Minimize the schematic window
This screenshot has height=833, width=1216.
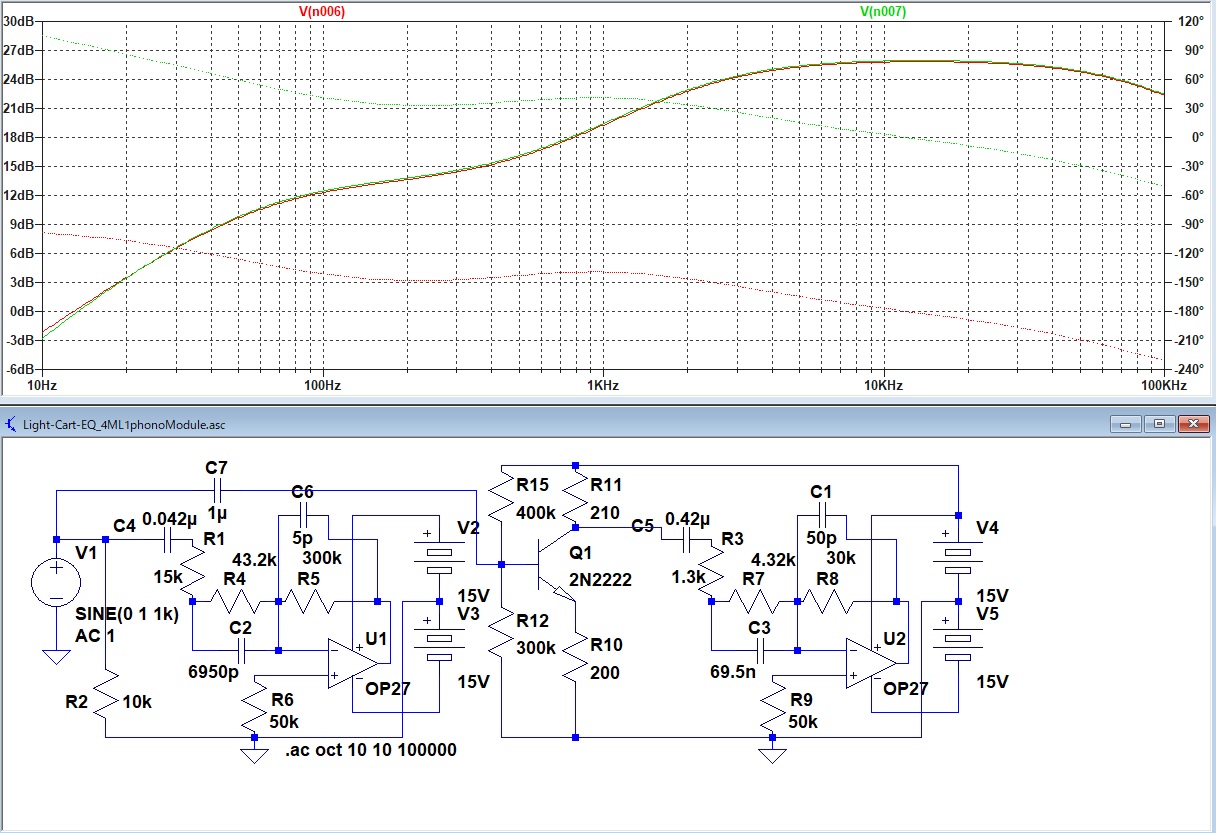click(1128, 424)
